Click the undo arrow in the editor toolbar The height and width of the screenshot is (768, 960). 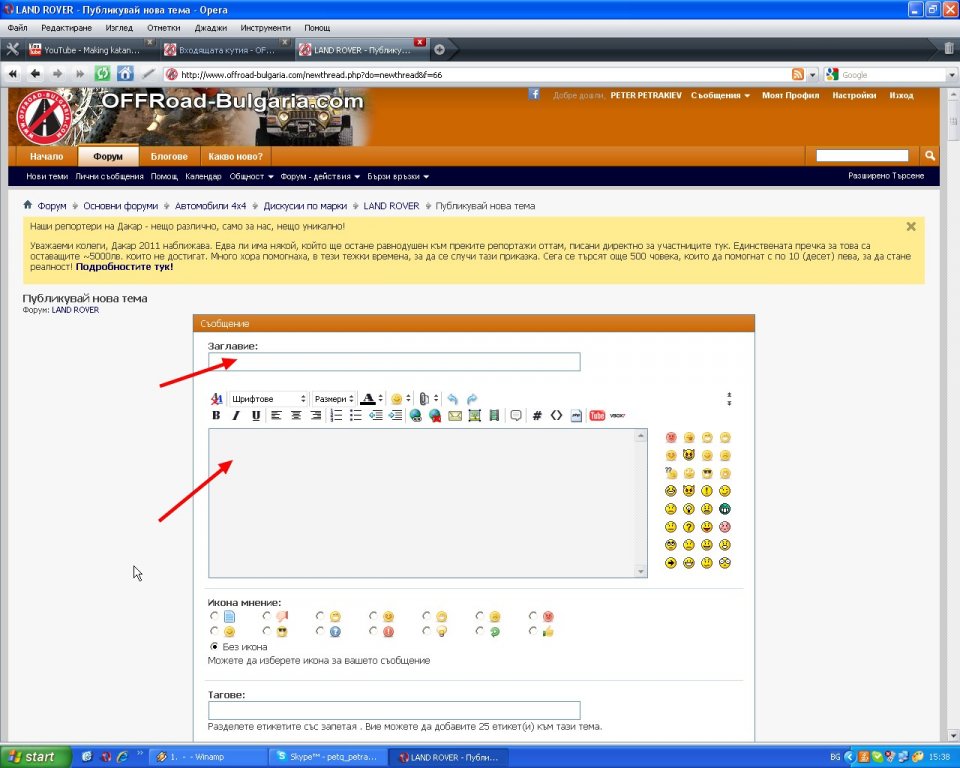tap(453, 399)
